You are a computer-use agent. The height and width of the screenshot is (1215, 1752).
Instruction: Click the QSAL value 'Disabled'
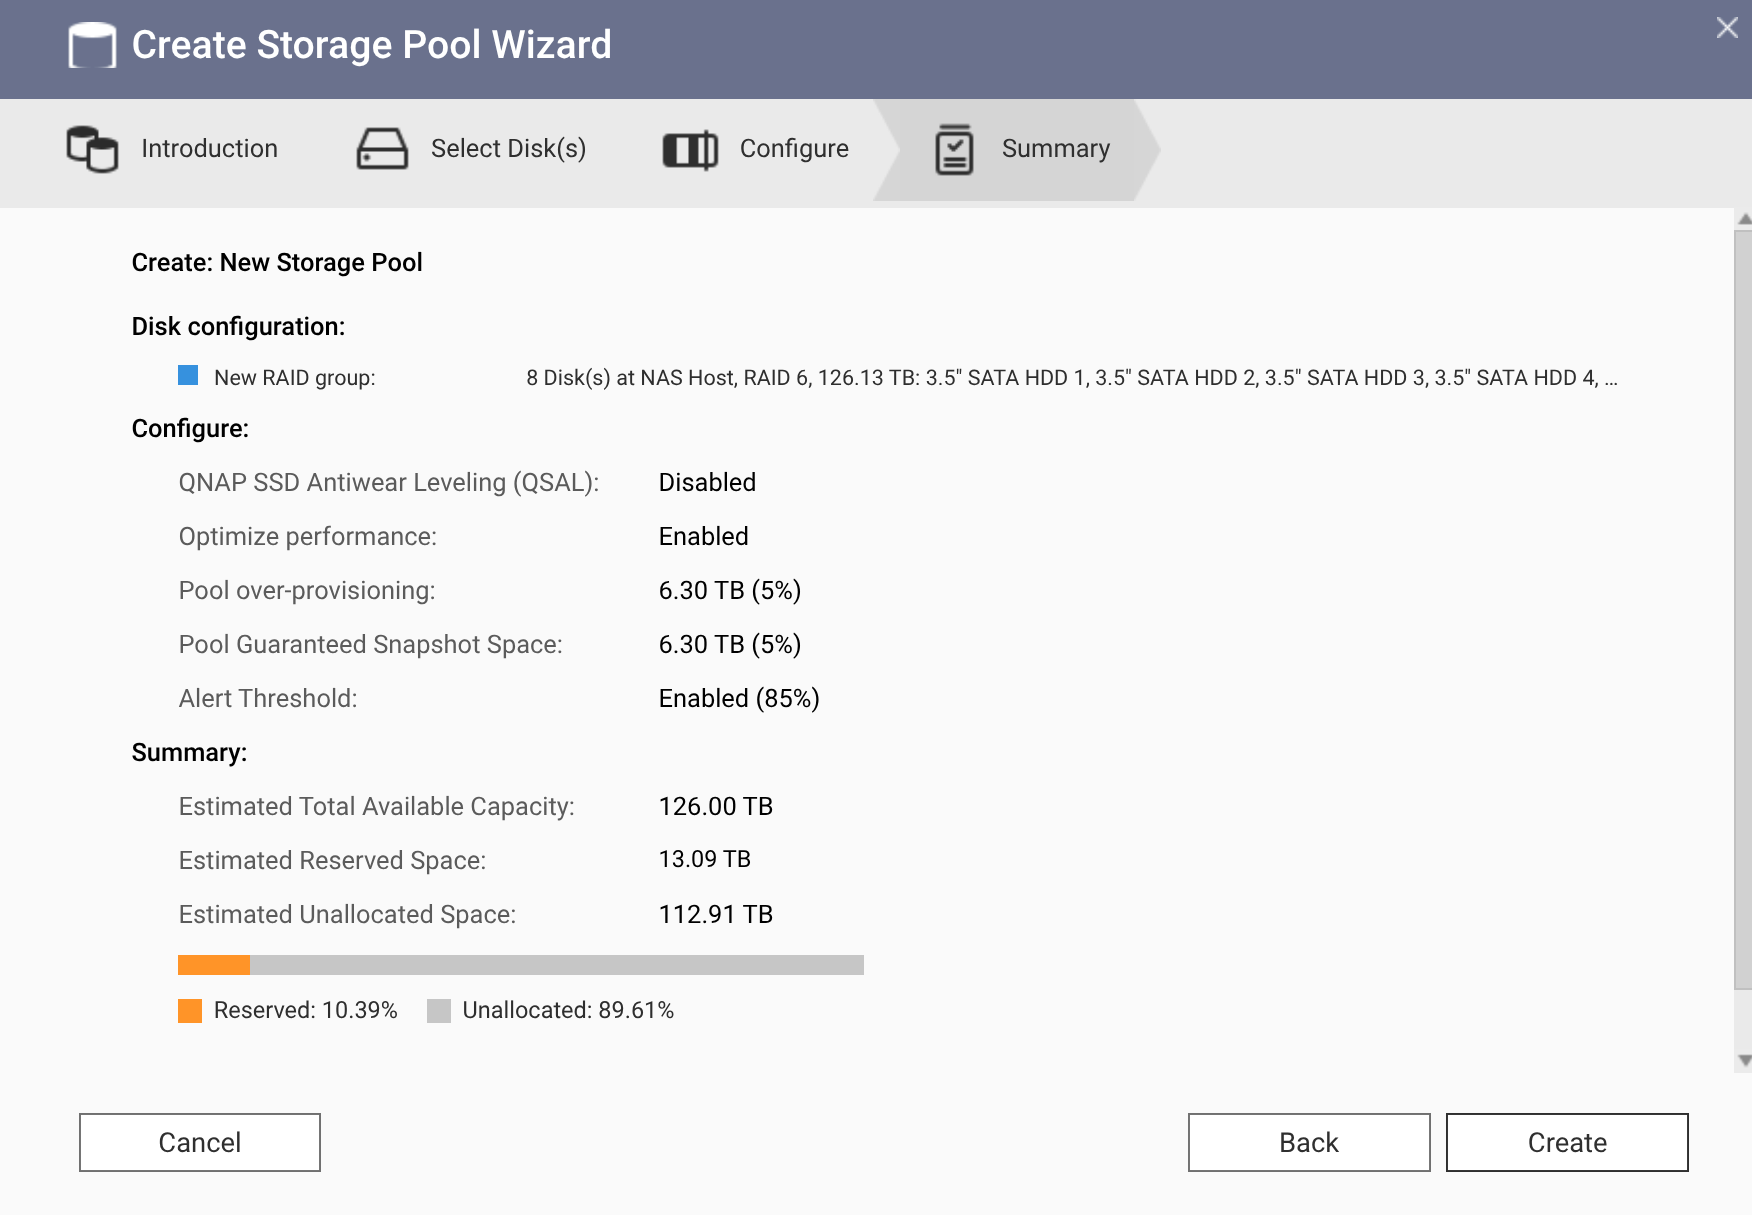[x=707, y=483]
